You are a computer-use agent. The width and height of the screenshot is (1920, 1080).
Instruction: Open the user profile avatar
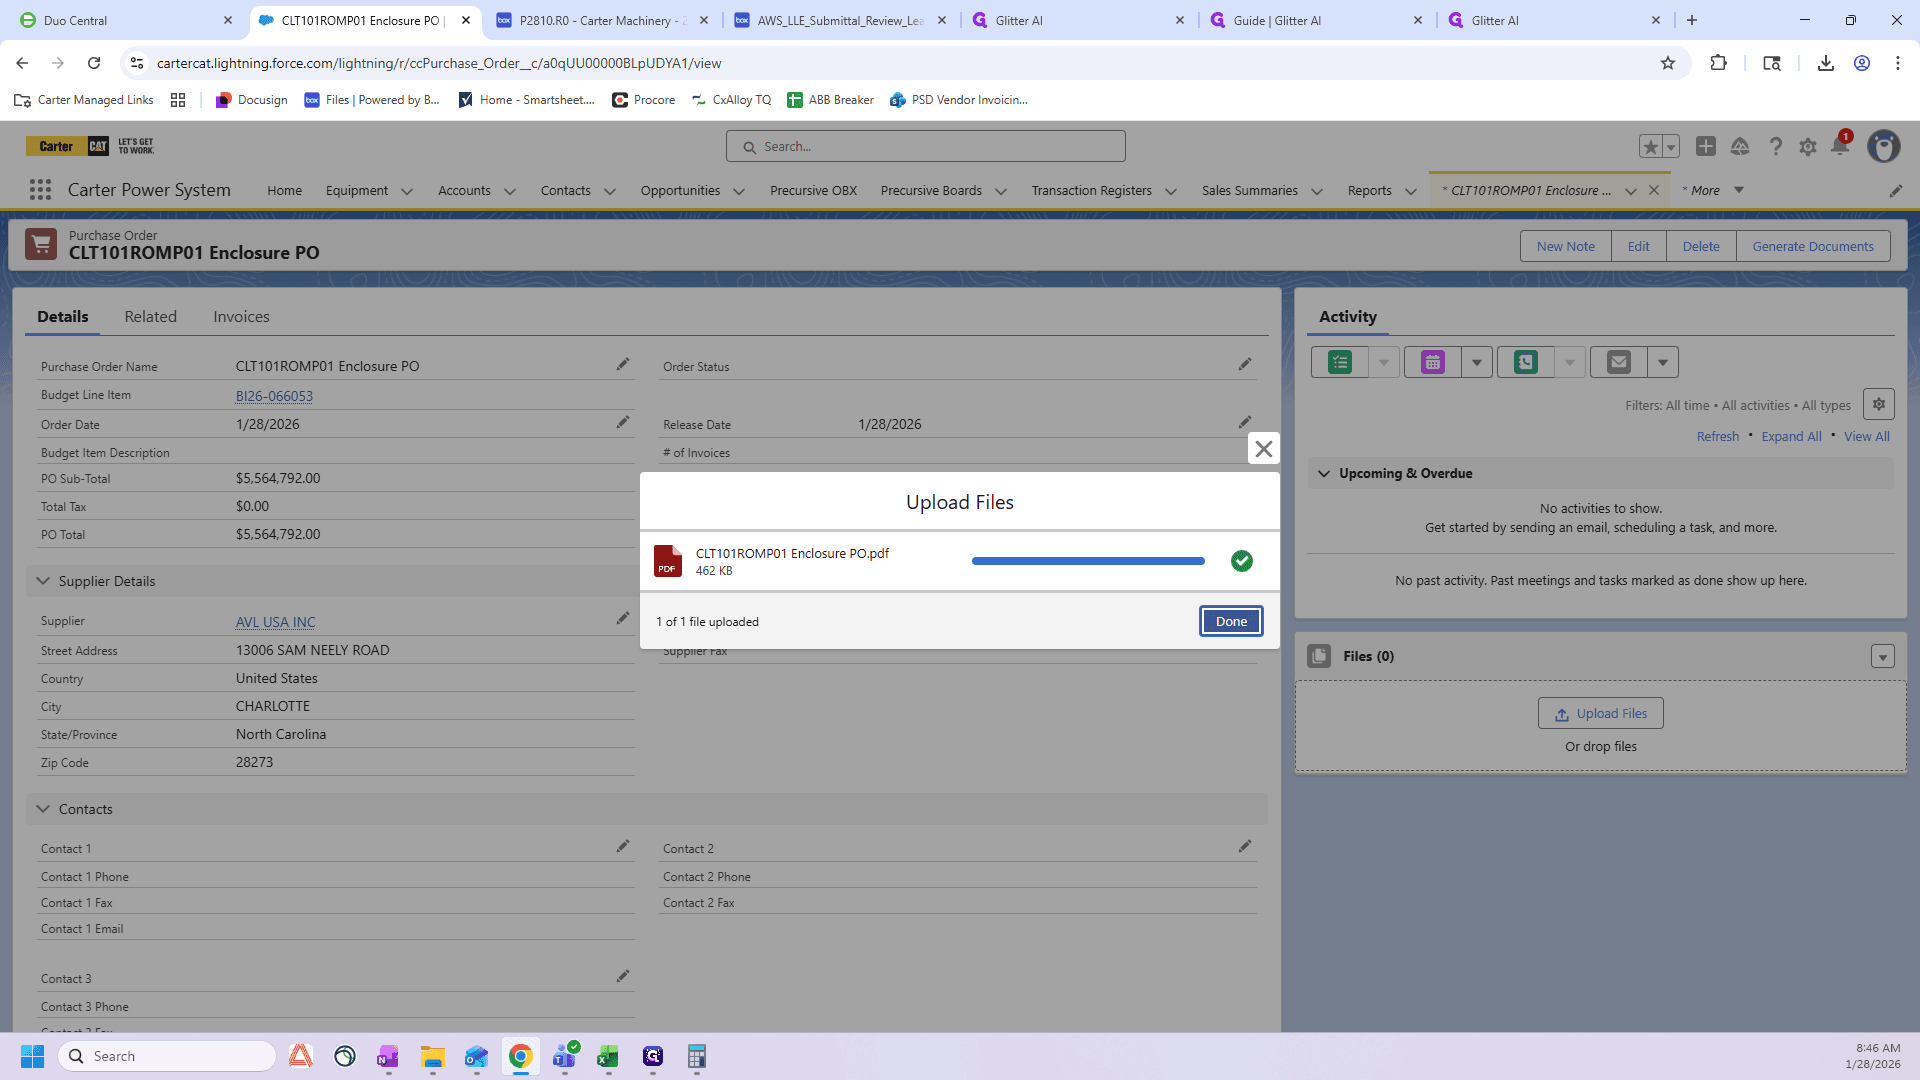click(x=1884, y=146)
